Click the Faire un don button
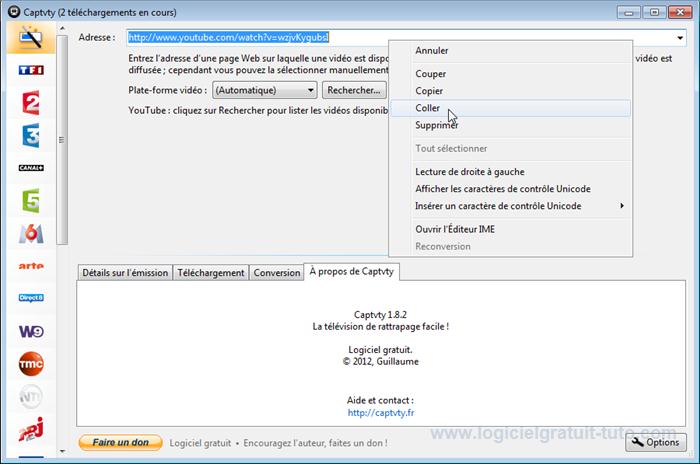The width and height of the screenshot is (700, 464). 121,443
